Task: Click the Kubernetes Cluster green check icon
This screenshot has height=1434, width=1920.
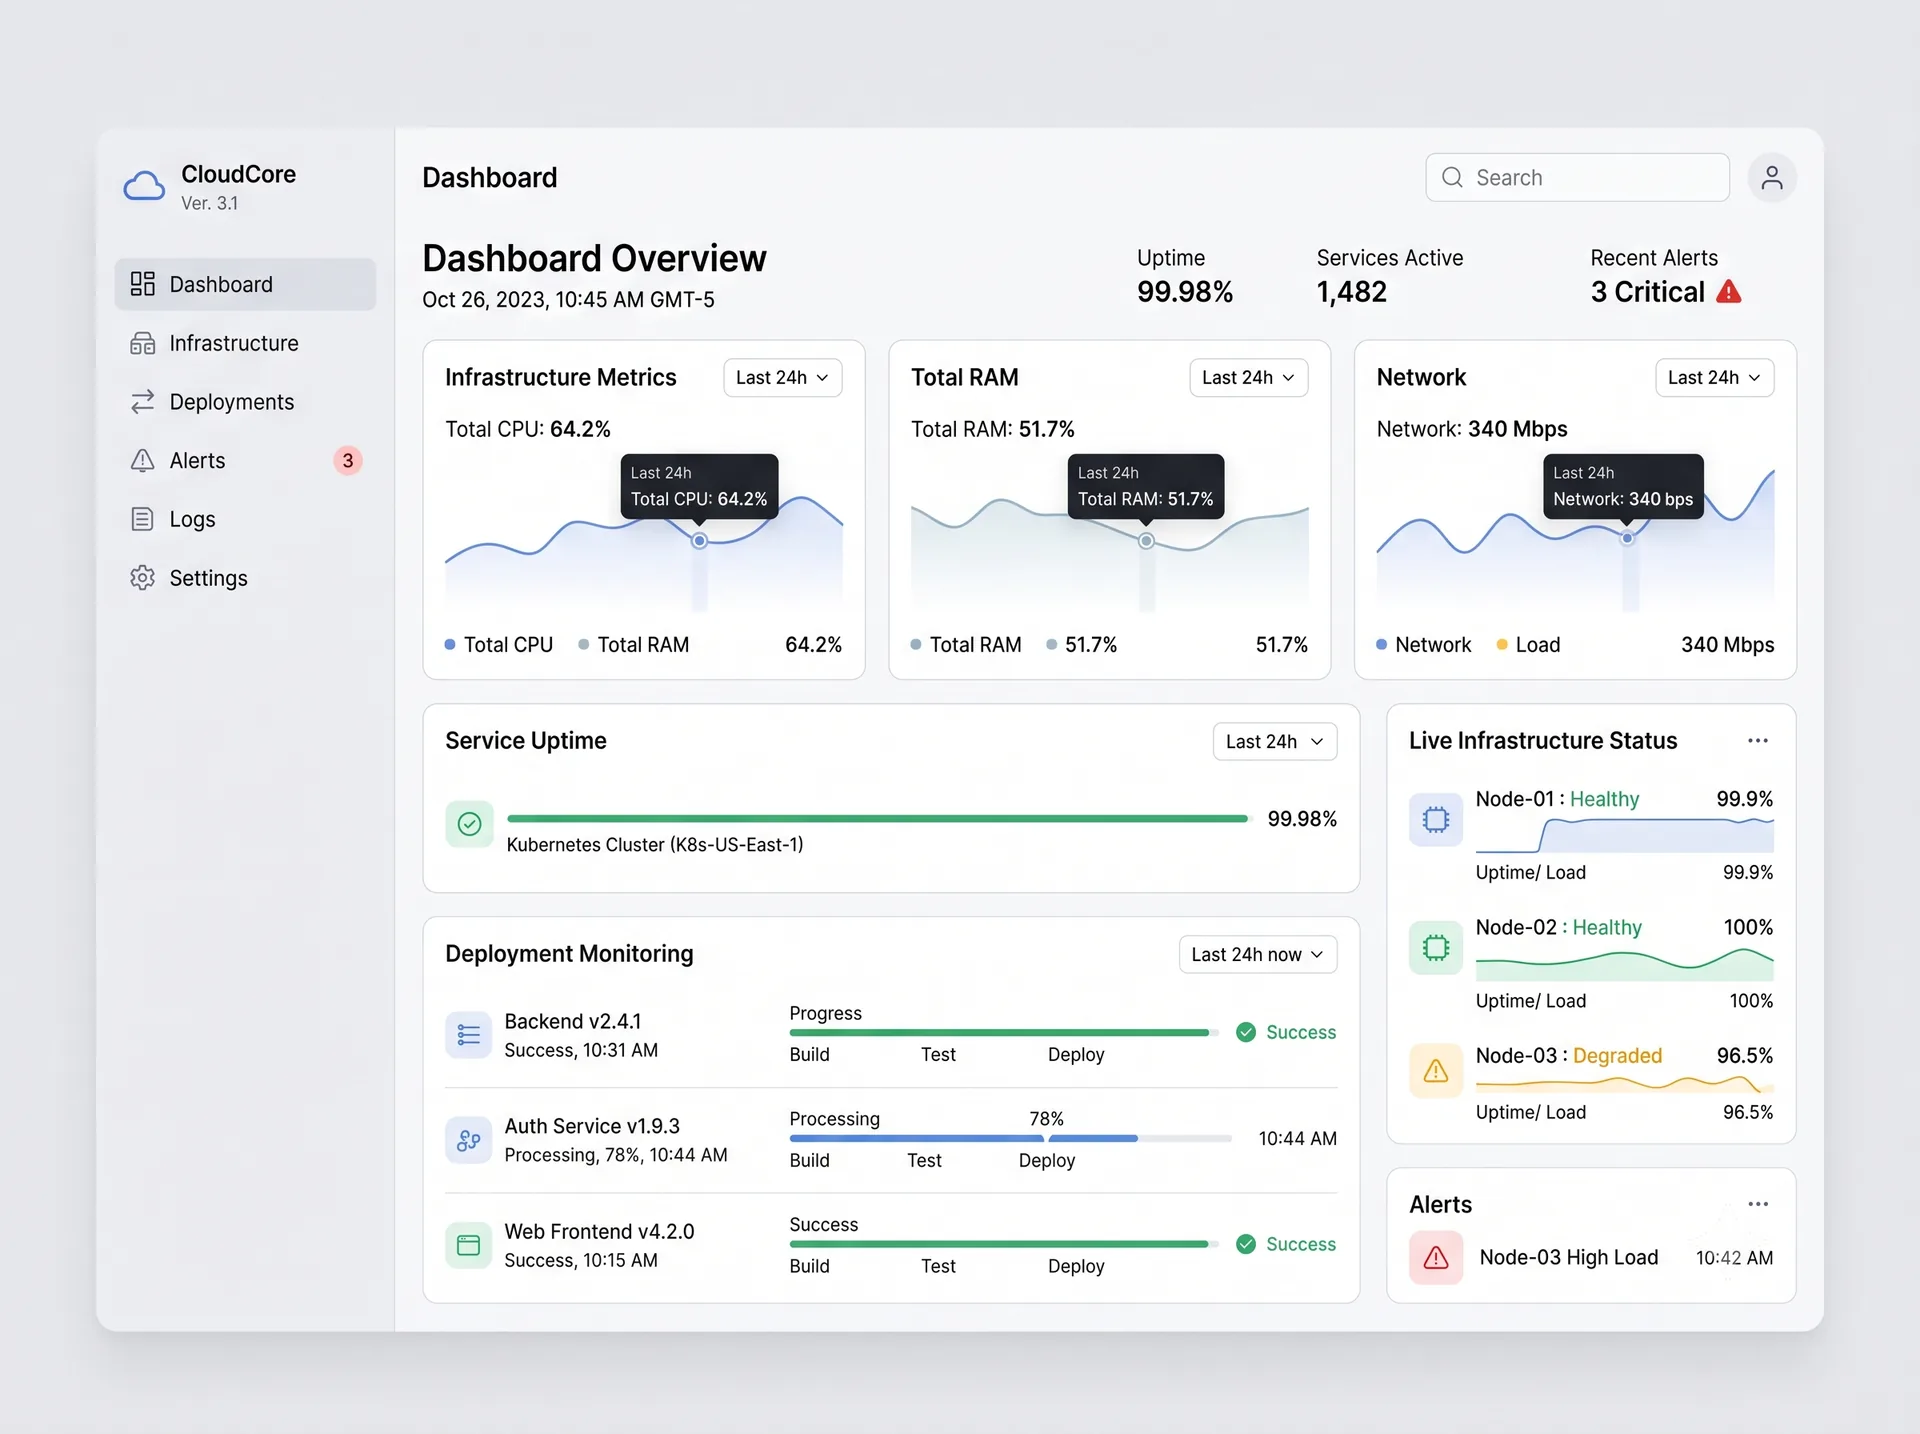Action: coord(469,824)
